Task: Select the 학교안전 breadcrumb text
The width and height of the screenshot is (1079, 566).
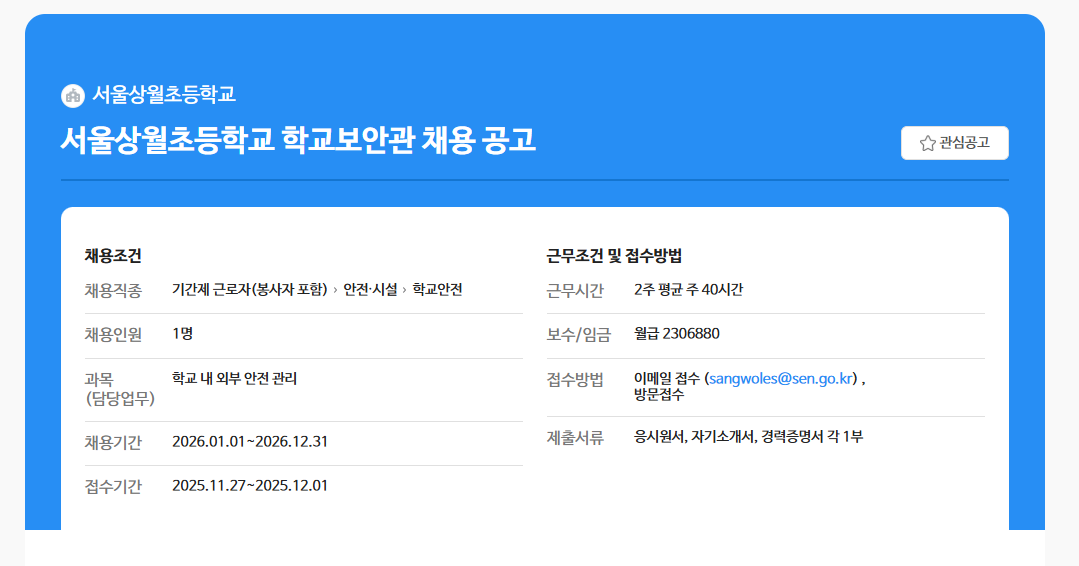Action: tap(437, 290)
